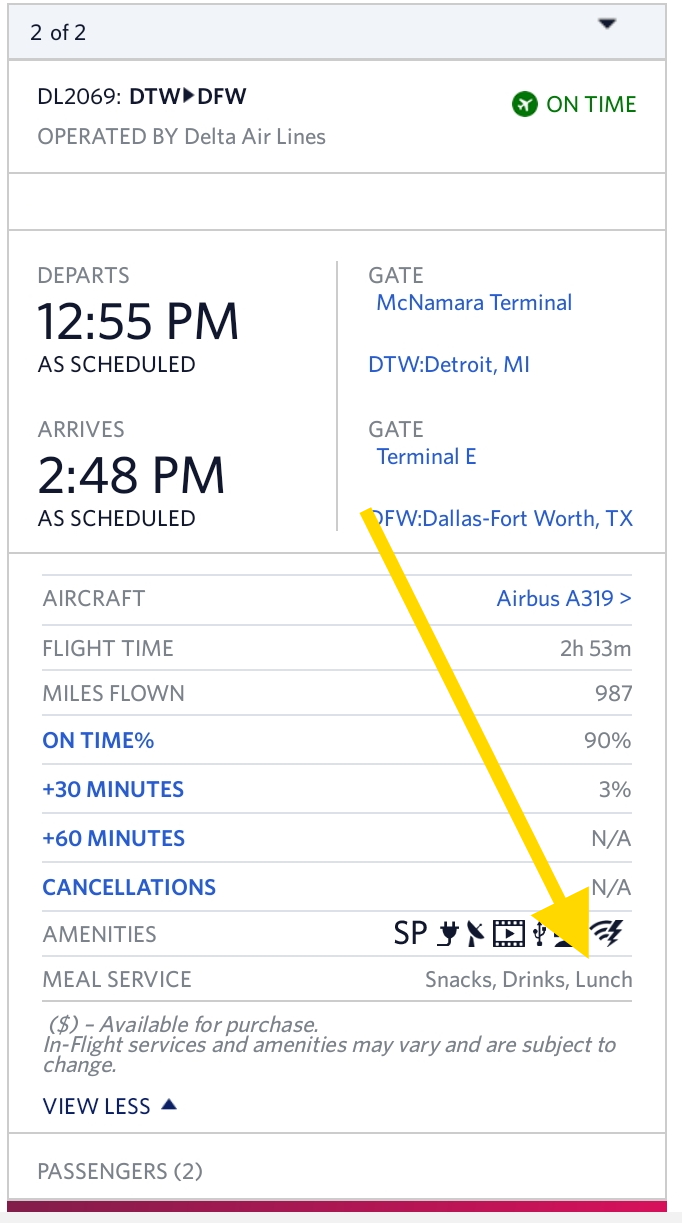Click the ON TIME% statistic link
Viewport: 682px width, 1223px height.
click(98, 741)
